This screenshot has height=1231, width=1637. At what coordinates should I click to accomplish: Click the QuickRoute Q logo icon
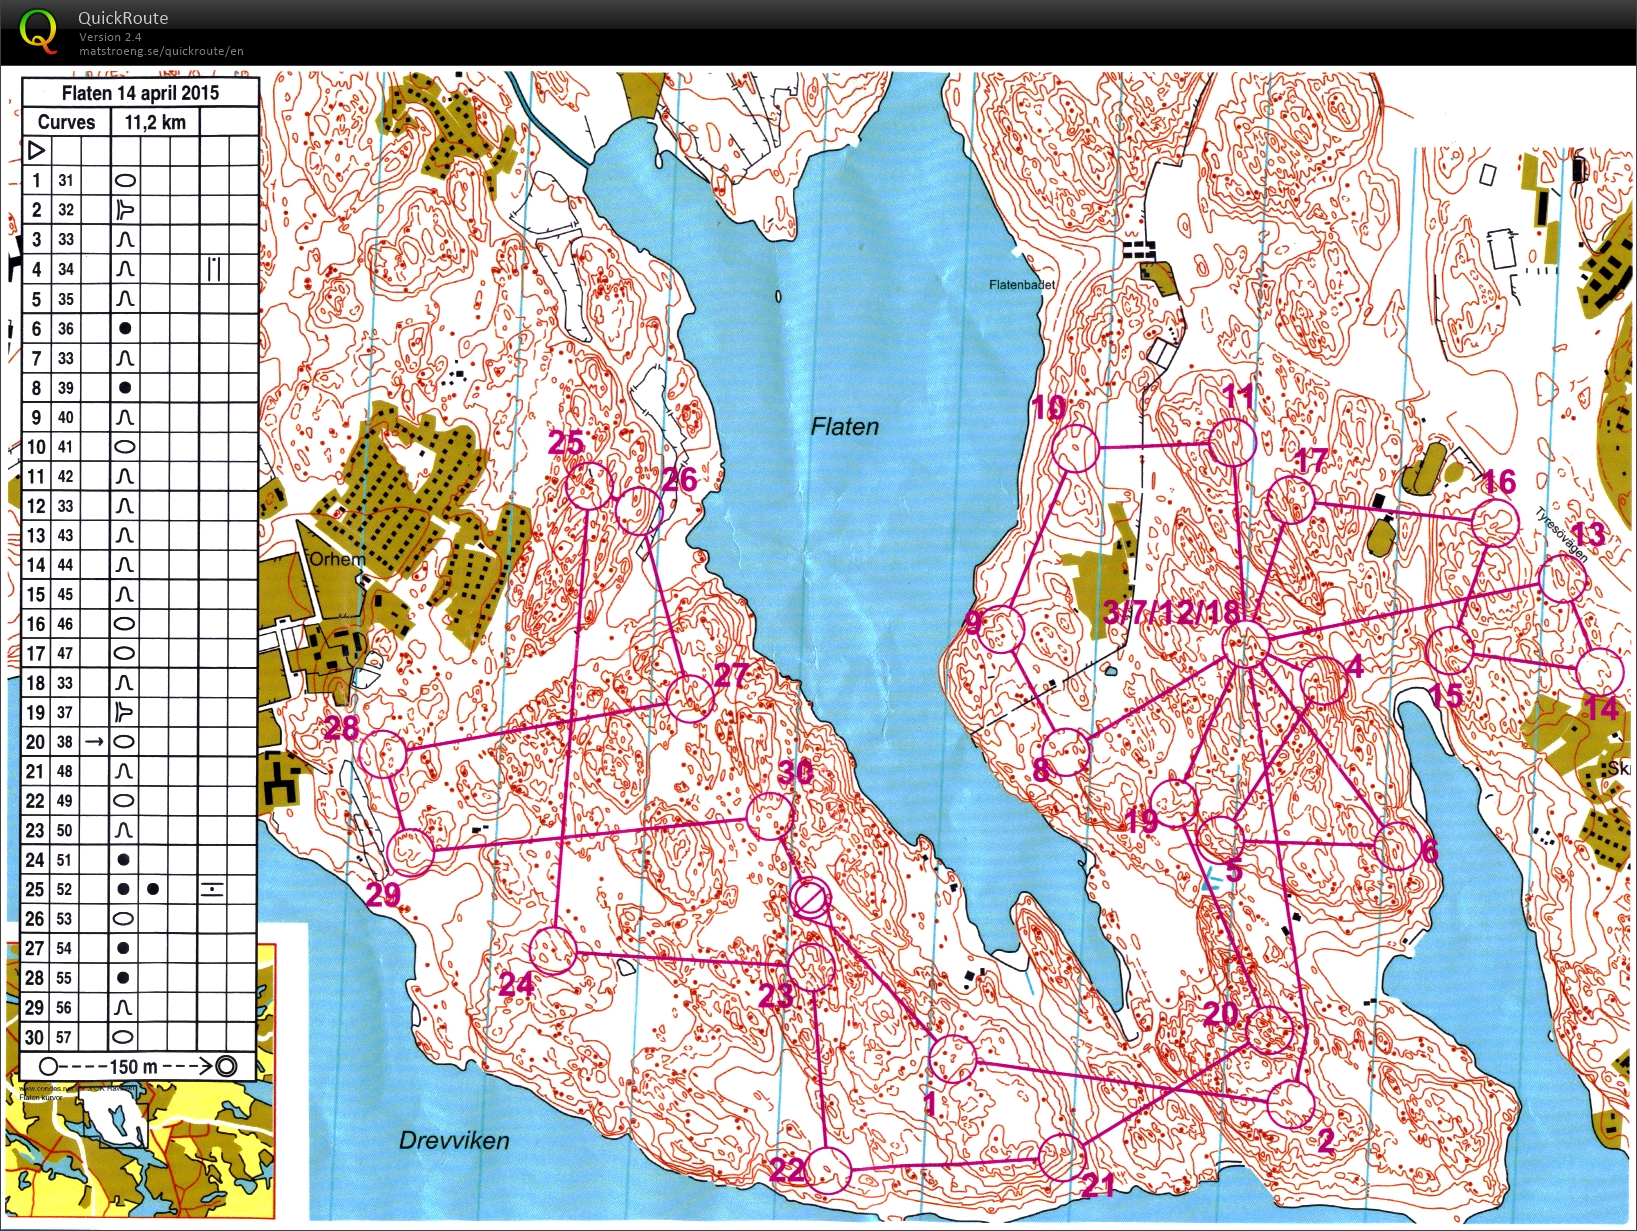click(x=38, y=30)
